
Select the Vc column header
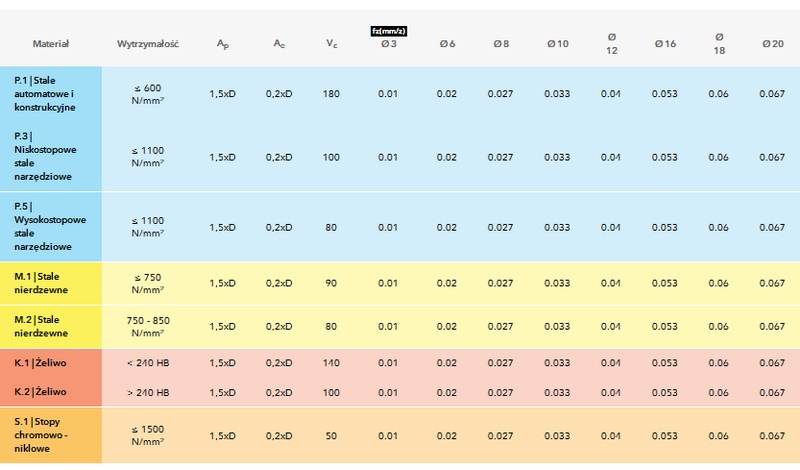[331, 45]
